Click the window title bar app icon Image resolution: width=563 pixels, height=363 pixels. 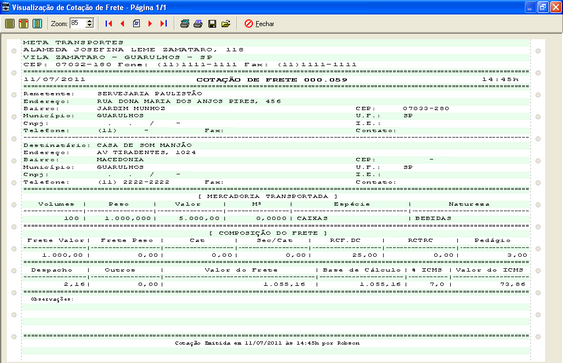(5, 7)
